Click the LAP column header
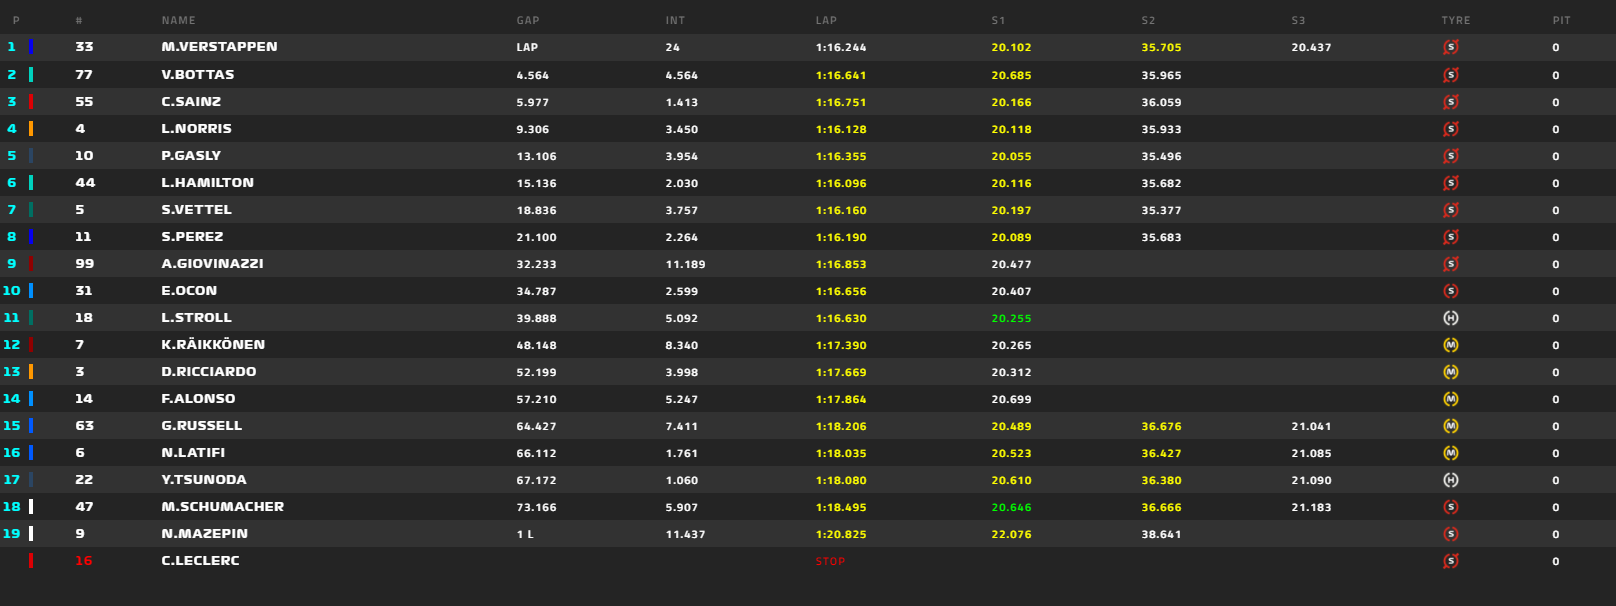1616x606 pixels. pos(826,20)
